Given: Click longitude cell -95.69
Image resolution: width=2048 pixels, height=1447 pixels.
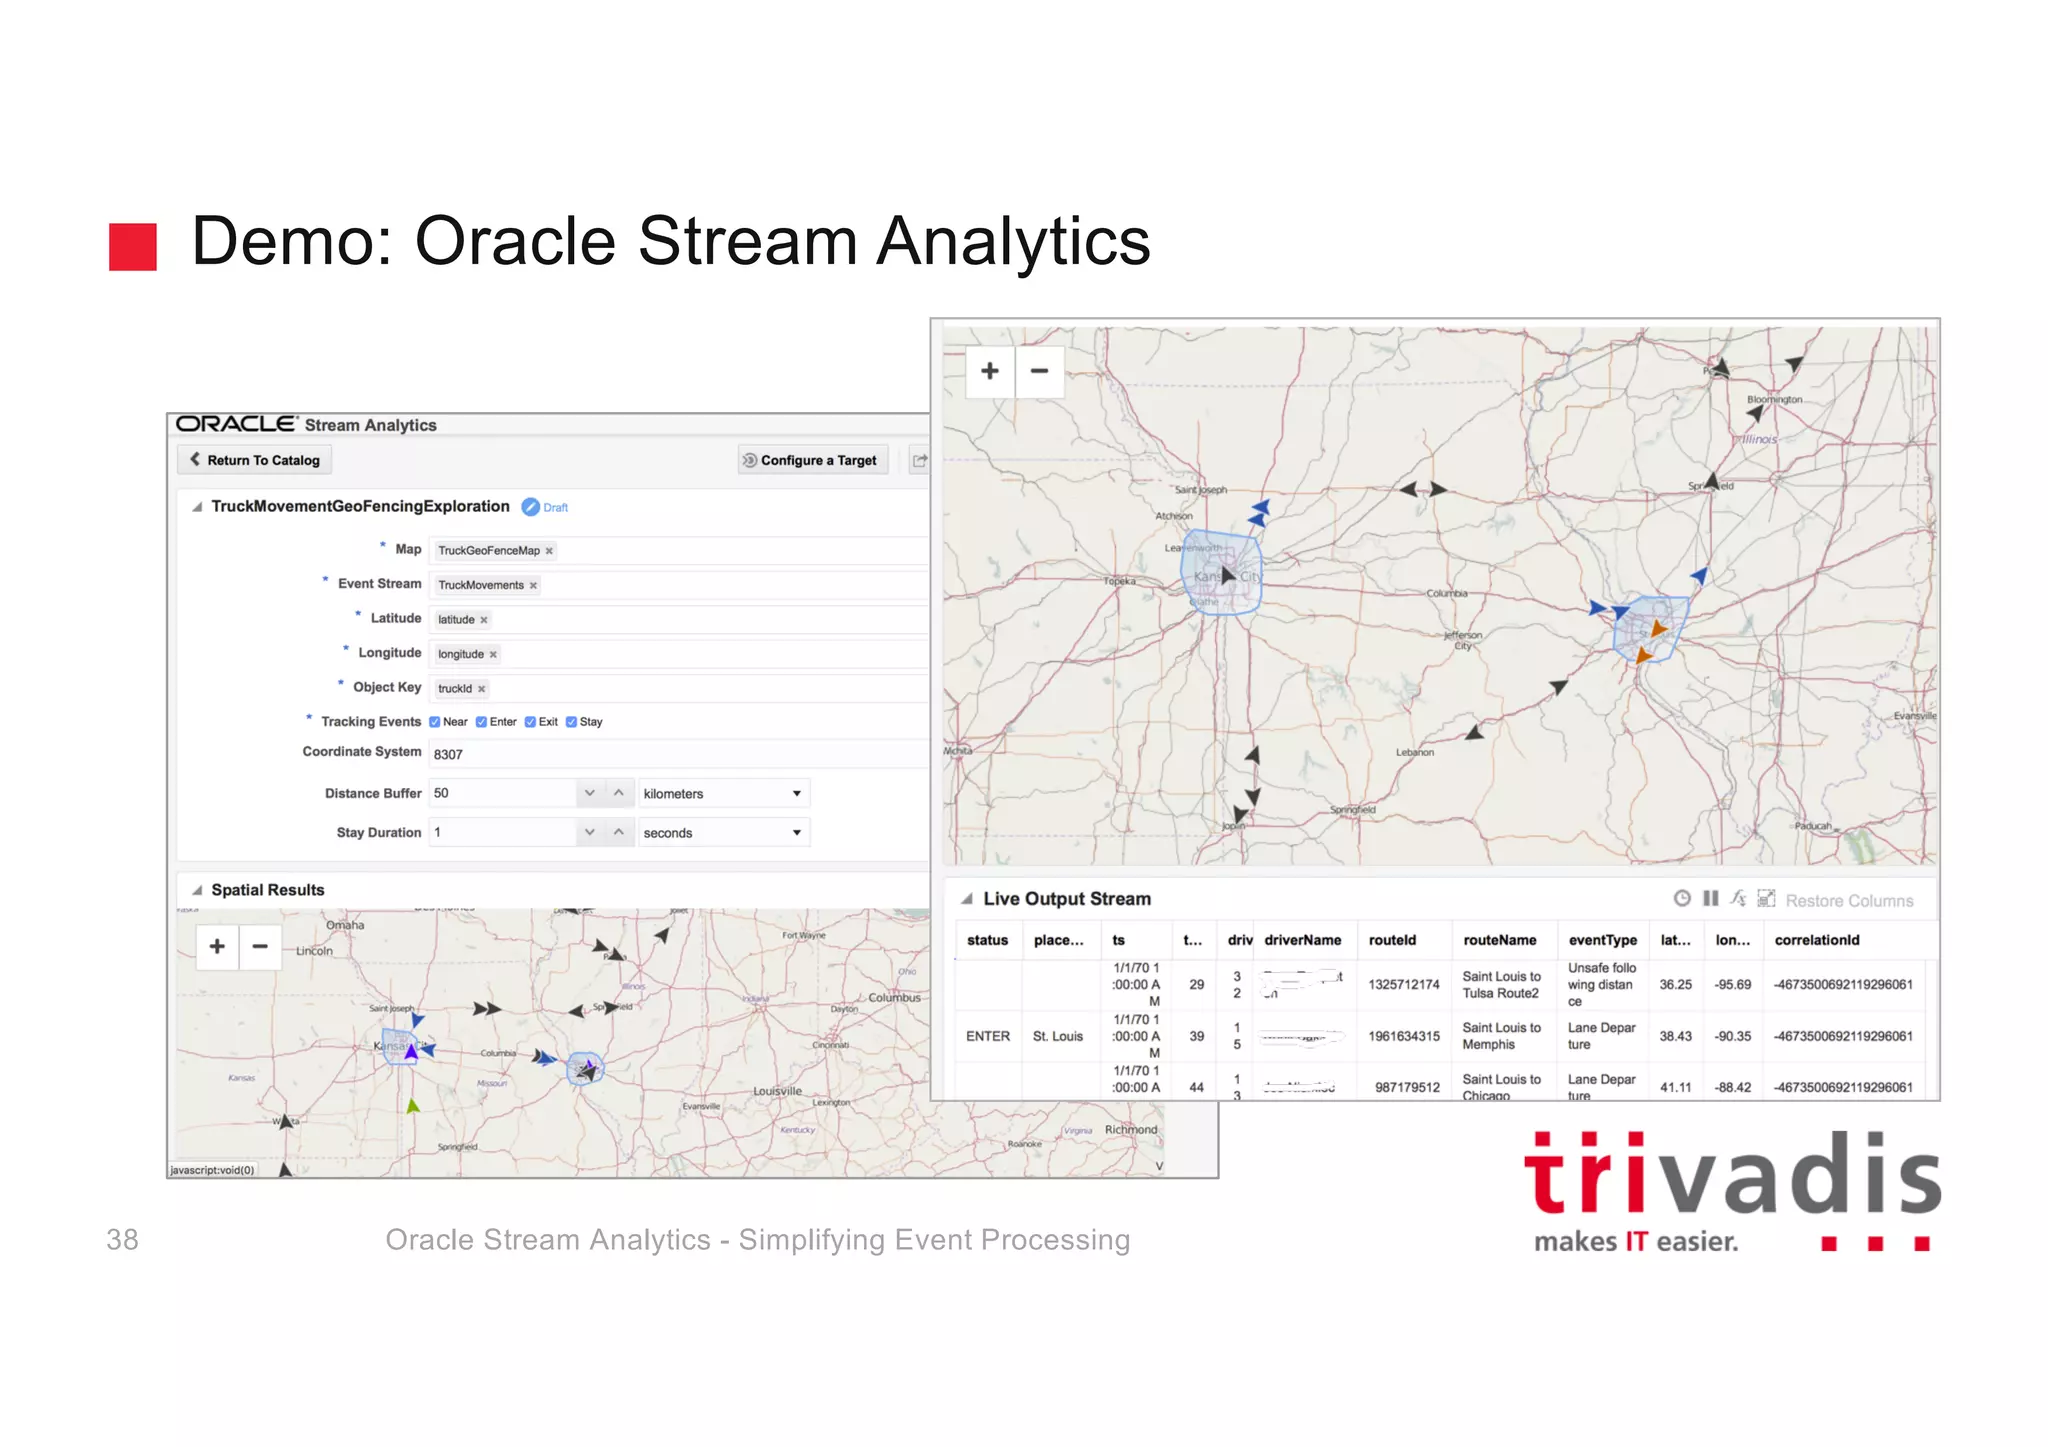Looking at the screenshot, I should (1732, 985).
